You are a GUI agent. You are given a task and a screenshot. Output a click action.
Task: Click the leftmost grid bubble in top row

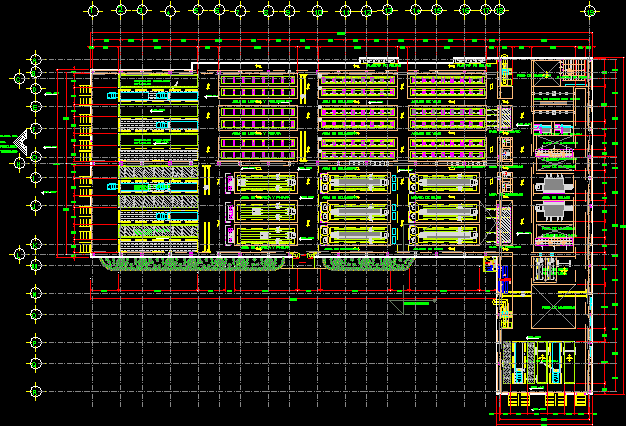coord(93,11)
